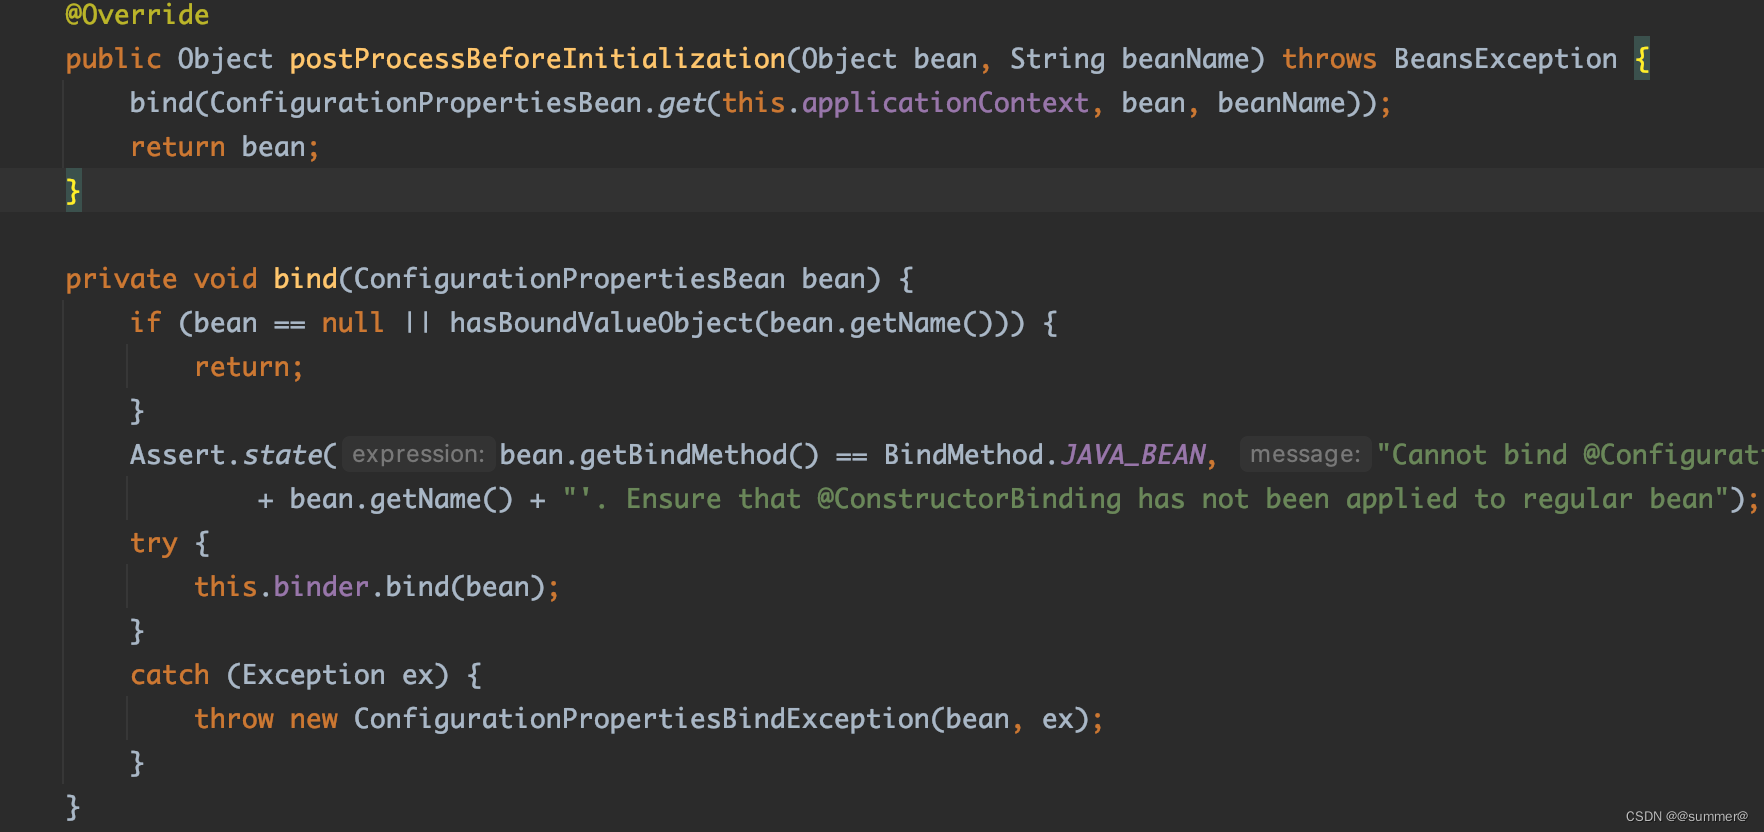The image size is (1764, 832).
Task: Click the JAVA_BEAN enum constant
Action: click(1133, 455)
